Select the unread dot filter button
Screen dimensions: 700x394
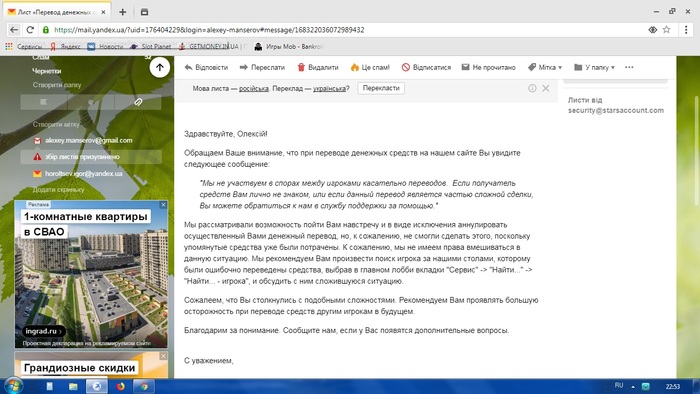click(91, 102)
